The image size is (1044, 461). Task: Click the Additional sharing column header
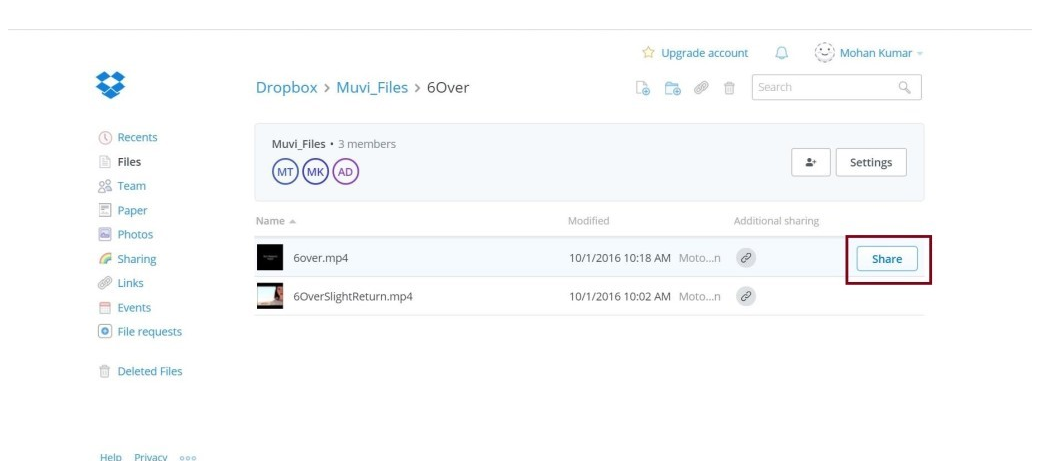tap(776, 221)
